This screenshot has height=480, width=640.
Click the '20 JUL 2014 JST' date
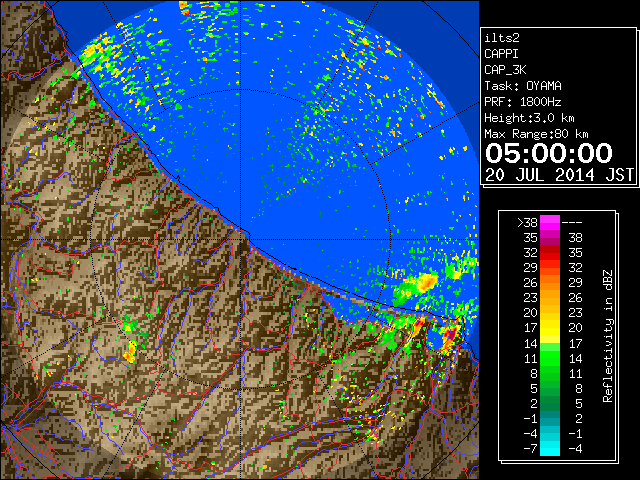pos(559,175)
